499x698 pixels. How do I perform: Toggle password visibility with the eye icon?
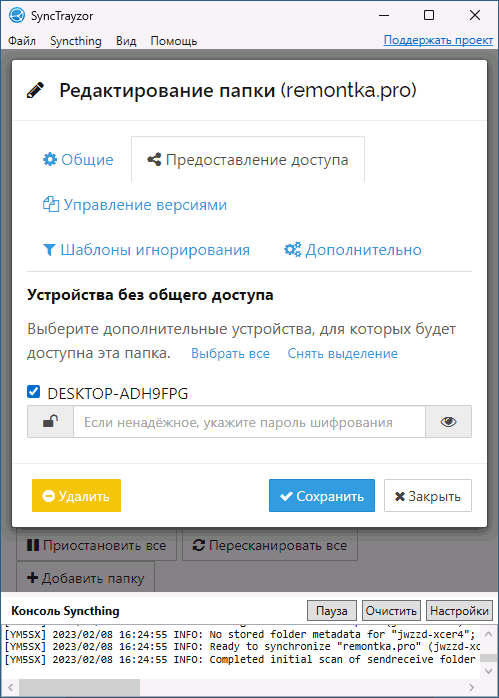pyautogui.click(x=448, y=422)
